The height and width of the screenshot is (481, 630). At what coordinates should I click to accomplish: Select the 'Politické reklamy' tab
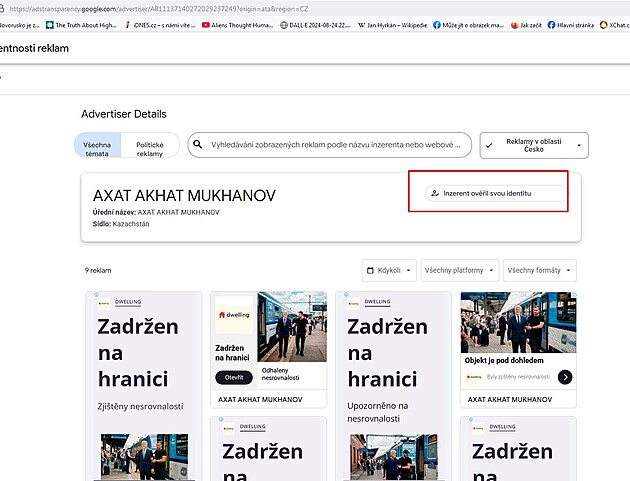click(149, 145)
